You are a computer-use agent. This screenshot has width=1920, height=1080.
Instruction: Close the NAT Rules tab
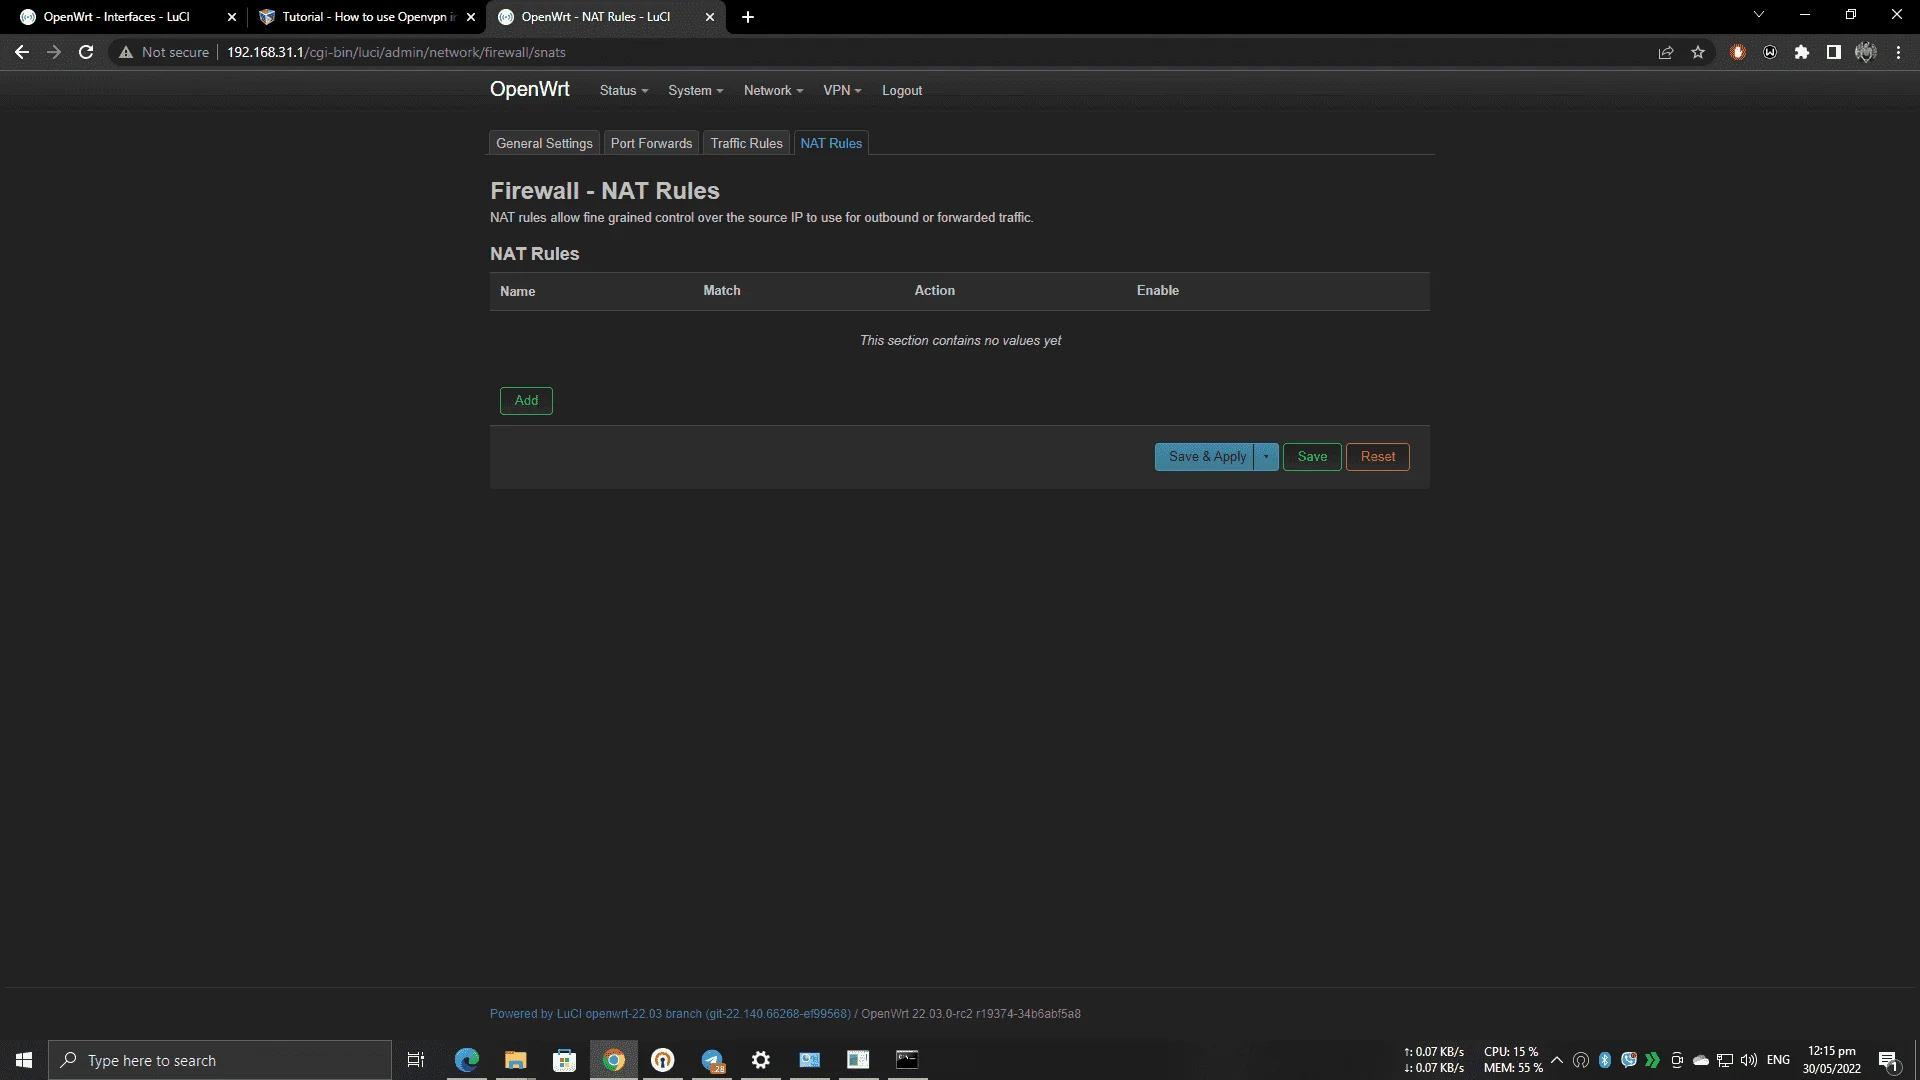coord(710,17)
